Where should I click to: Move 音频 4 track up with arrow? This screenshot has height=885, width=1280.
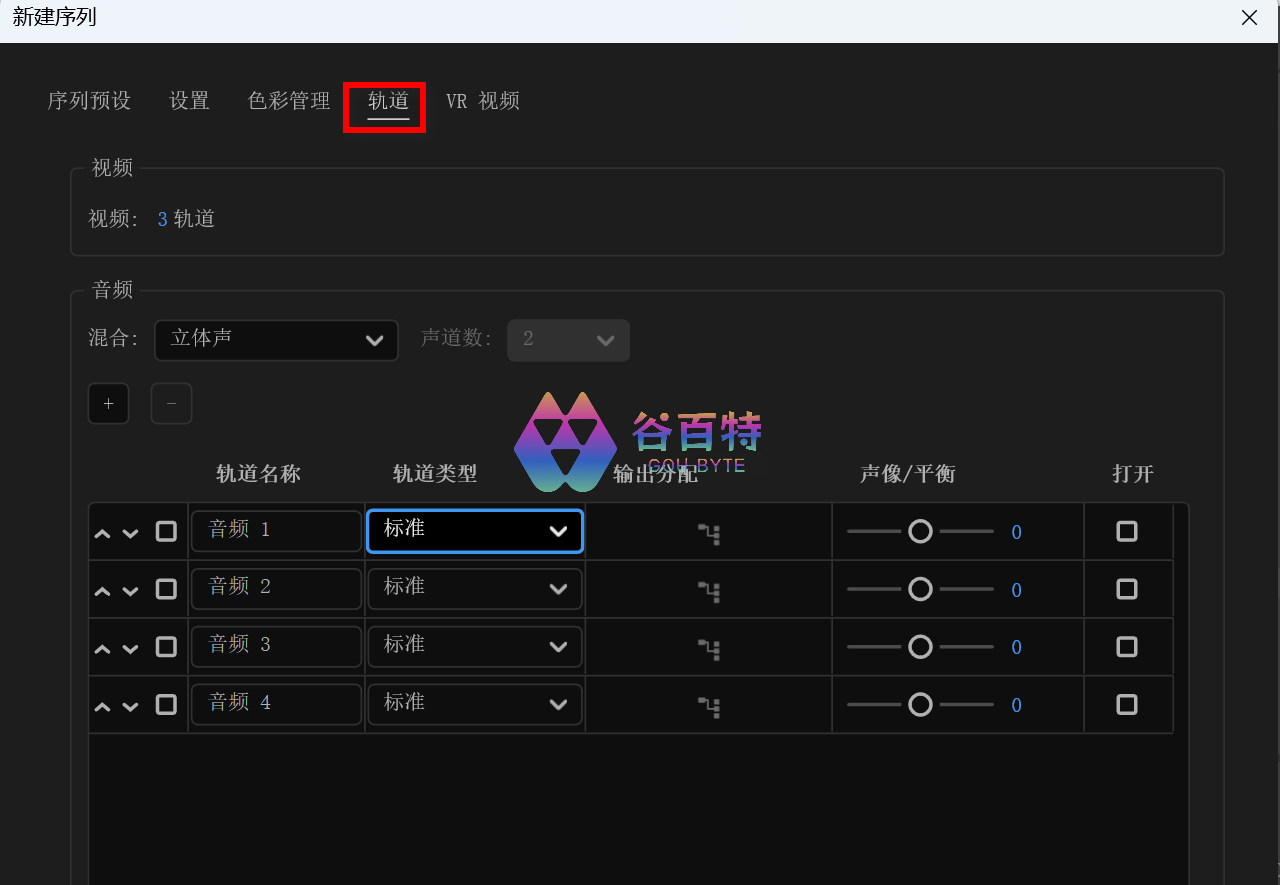[x=102, y=707]
